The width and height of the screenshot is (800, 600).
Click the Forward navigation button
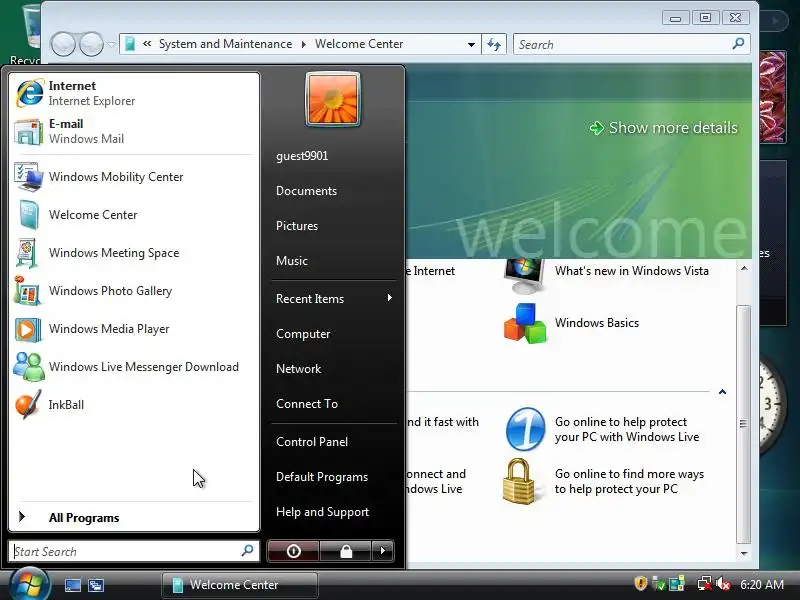(x=92, y=44)
